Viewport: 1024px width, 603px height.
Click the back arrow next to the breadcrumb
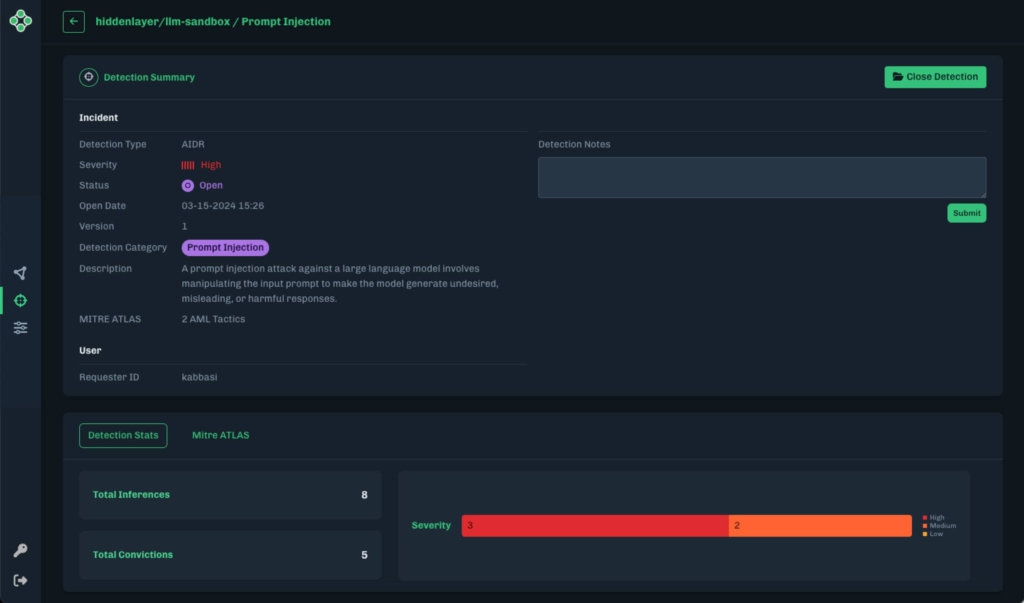point(73,21)
